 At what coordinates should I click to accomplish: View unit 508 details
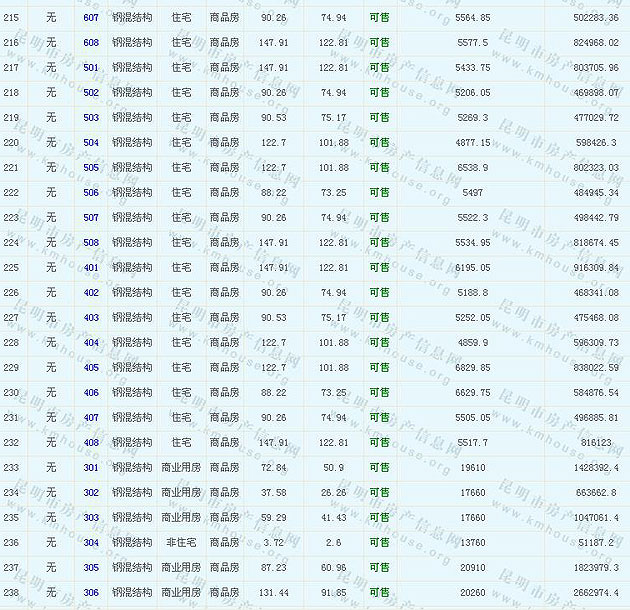(x=91, y=243)
